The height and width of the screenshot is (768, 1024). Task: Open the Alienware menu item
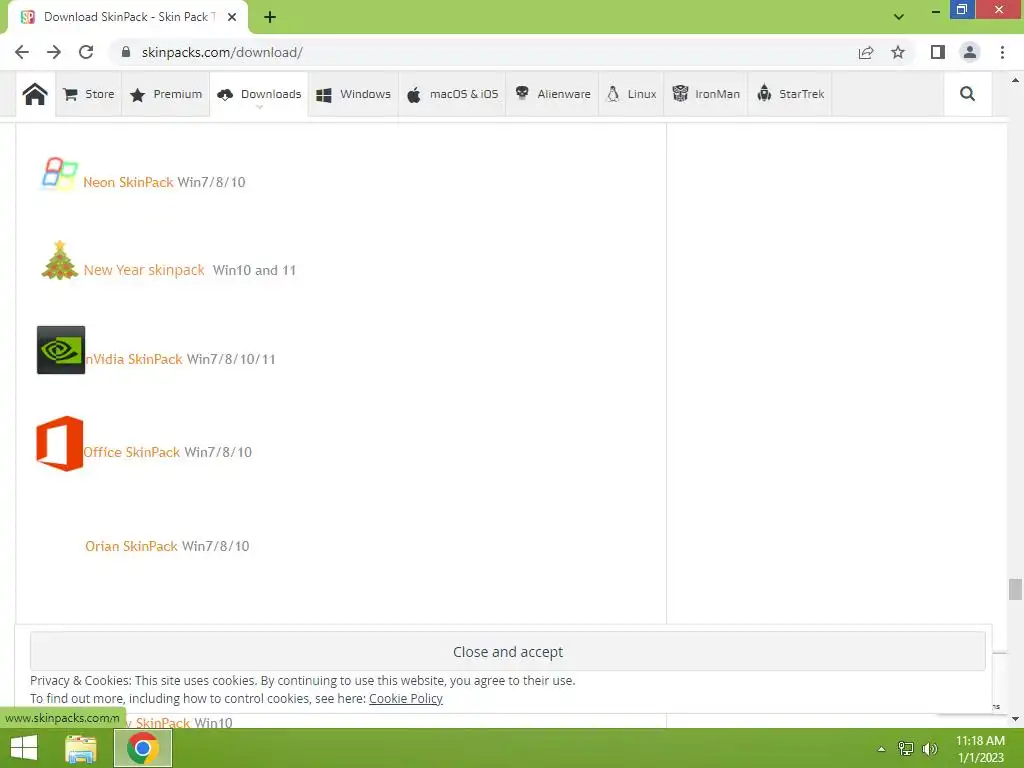(x=552, y=94)
